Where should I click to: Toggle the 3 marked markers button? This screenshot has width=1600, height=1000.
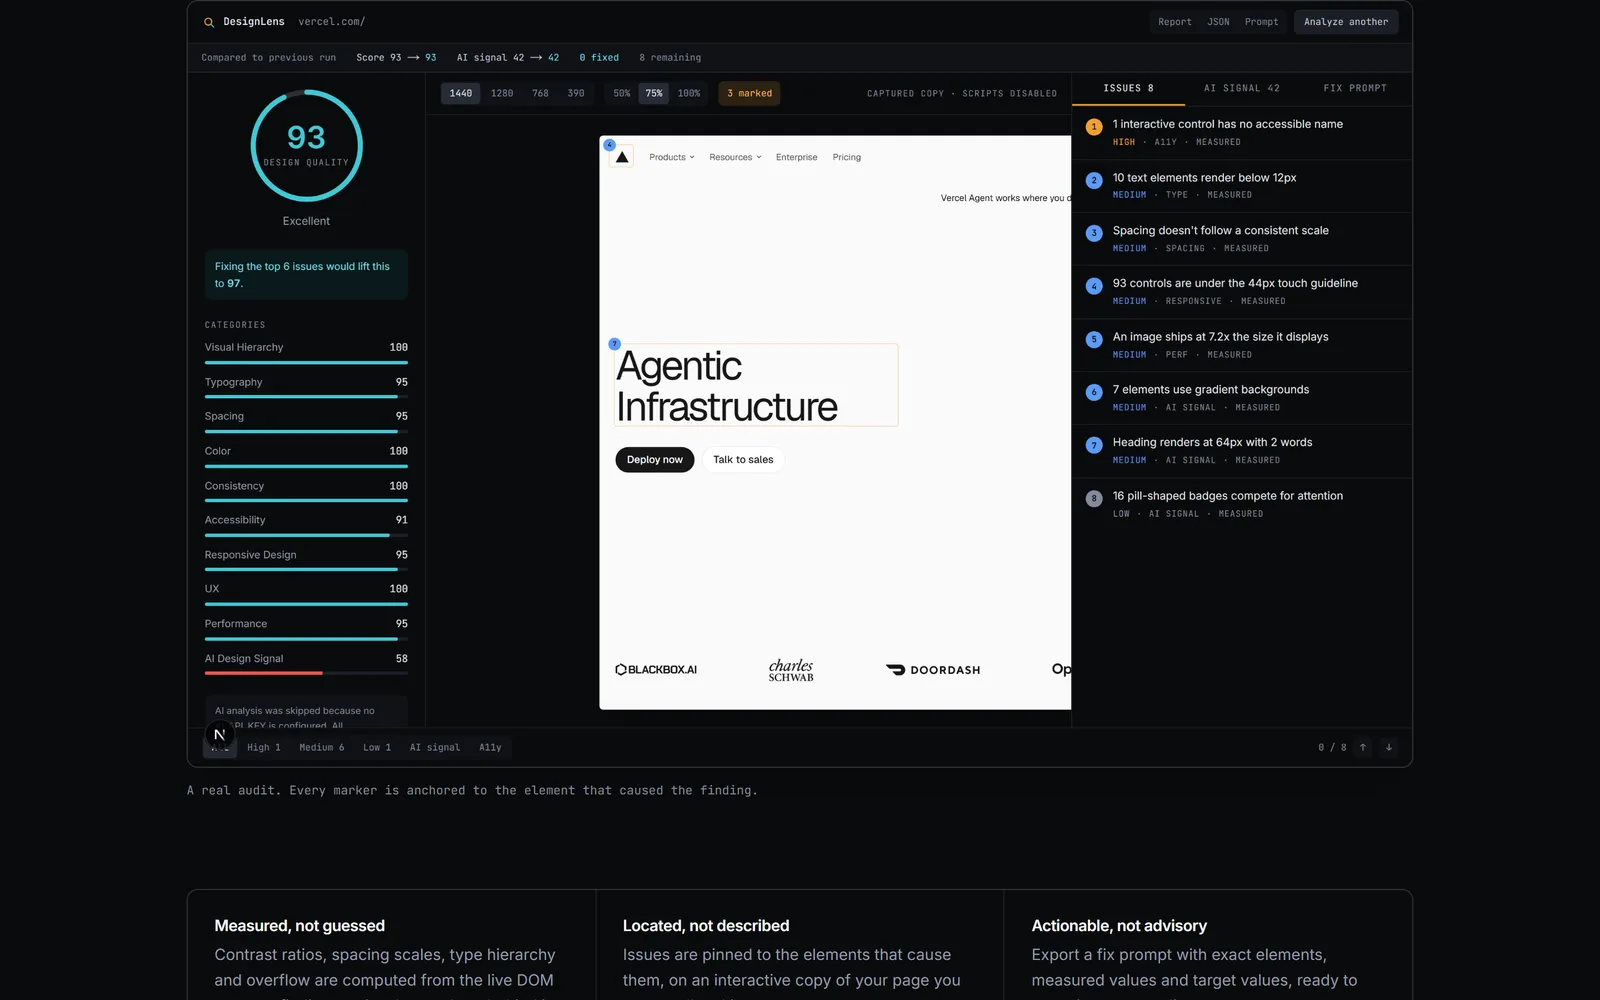click(x=750, y=93)
